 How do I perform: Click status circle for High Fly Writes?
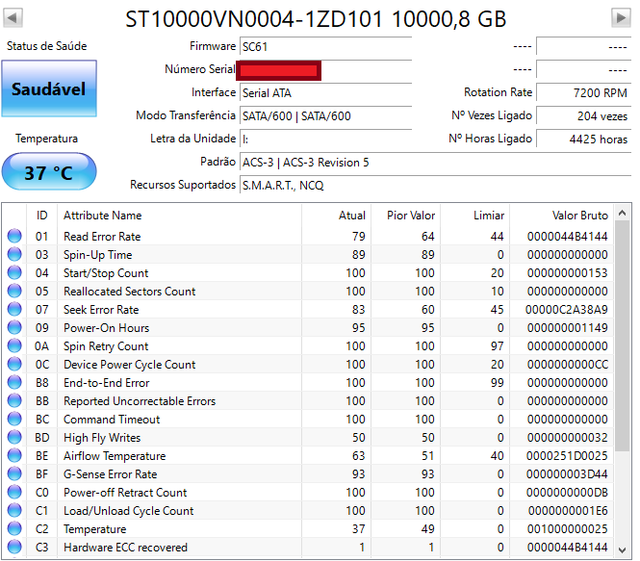(x=14, y=437)
